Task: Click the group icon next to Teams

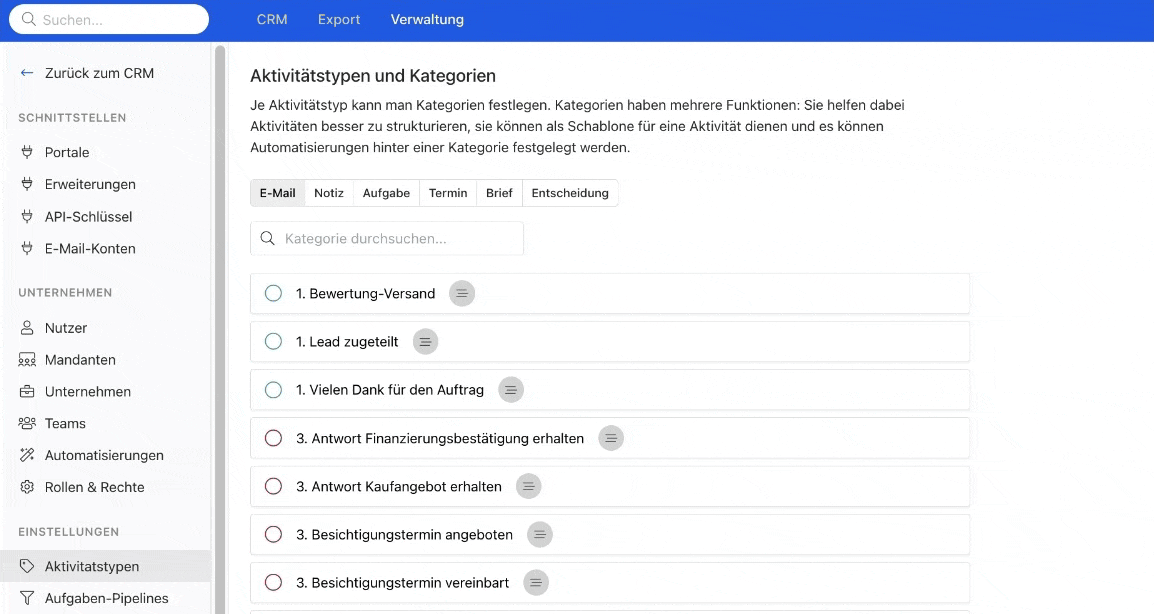Action: pyautogui.click(x=27, y=424)
